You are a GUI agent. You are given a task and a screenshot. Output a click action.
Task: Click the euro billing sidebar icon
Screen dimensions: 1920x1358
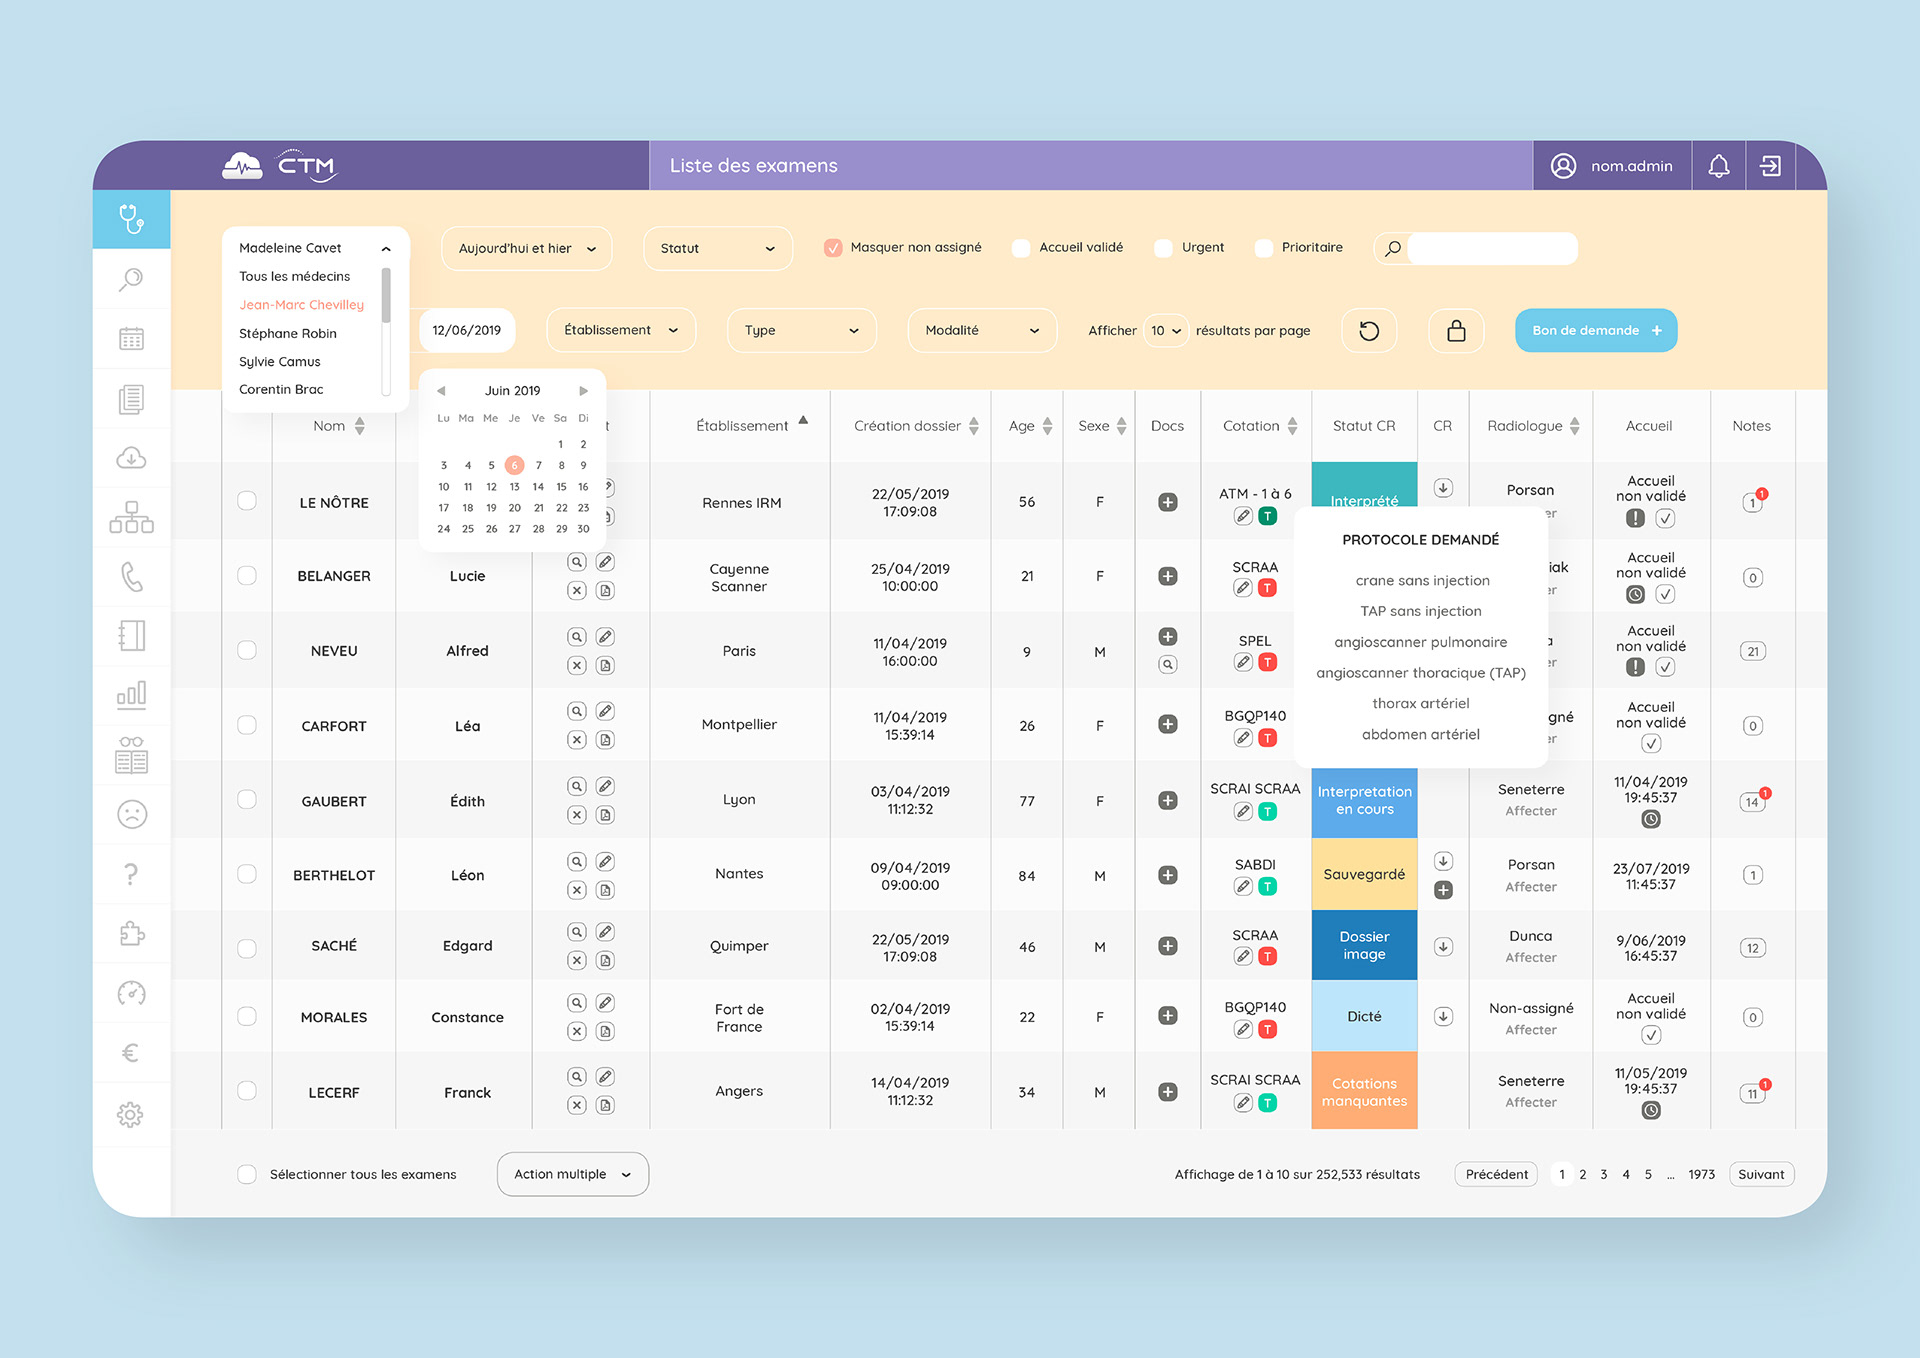tap(131, 1053)
